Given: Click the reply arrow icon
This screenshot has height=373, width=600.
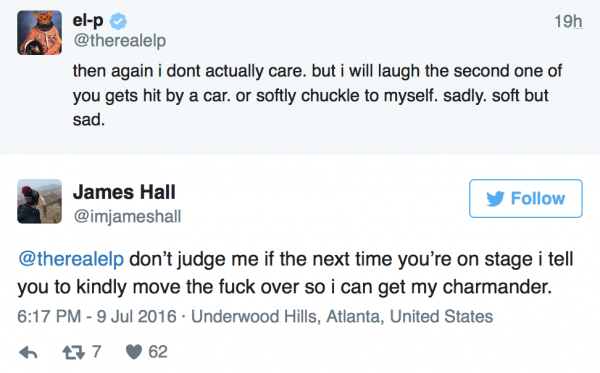Looking at the screenshot, I should pyautogui.click(x=28, y=352).
